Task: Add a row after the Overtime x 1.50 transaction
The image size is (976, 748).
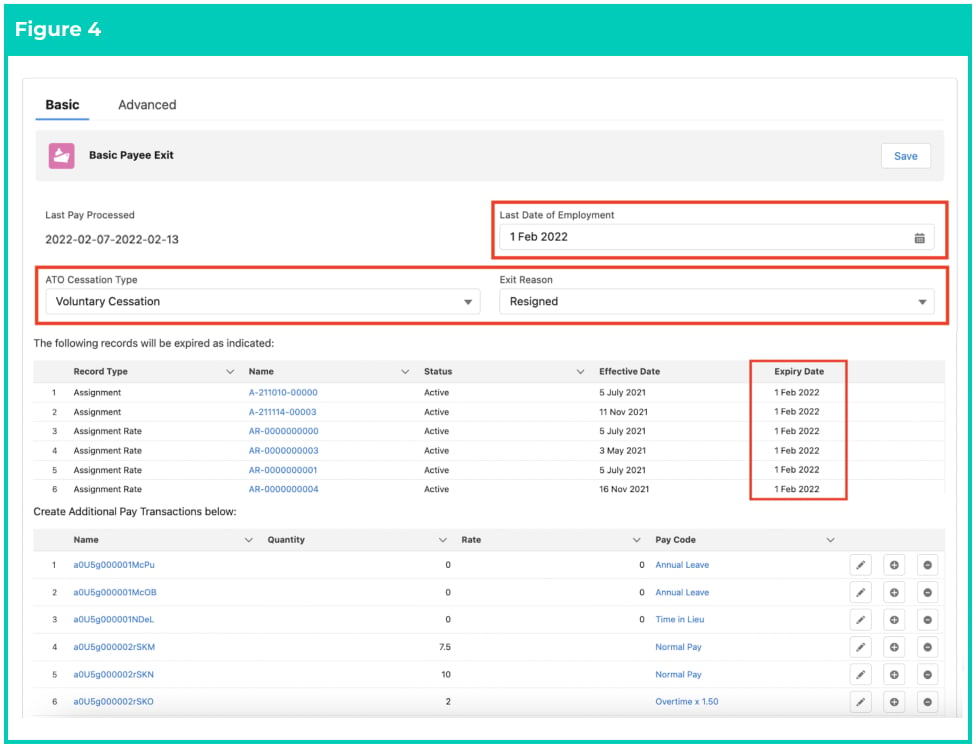Action: point(894,702)
